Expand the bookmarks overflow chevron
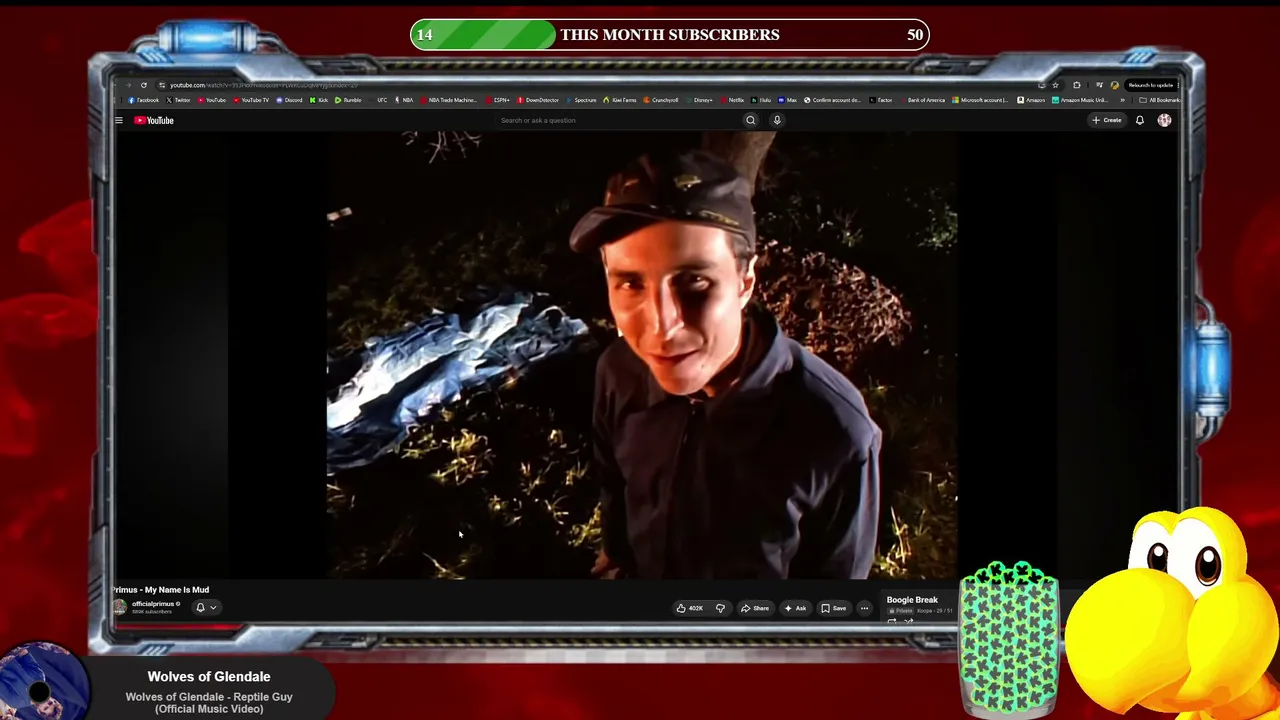This screenshot has width=1280, height=720. click(1123, 100)
